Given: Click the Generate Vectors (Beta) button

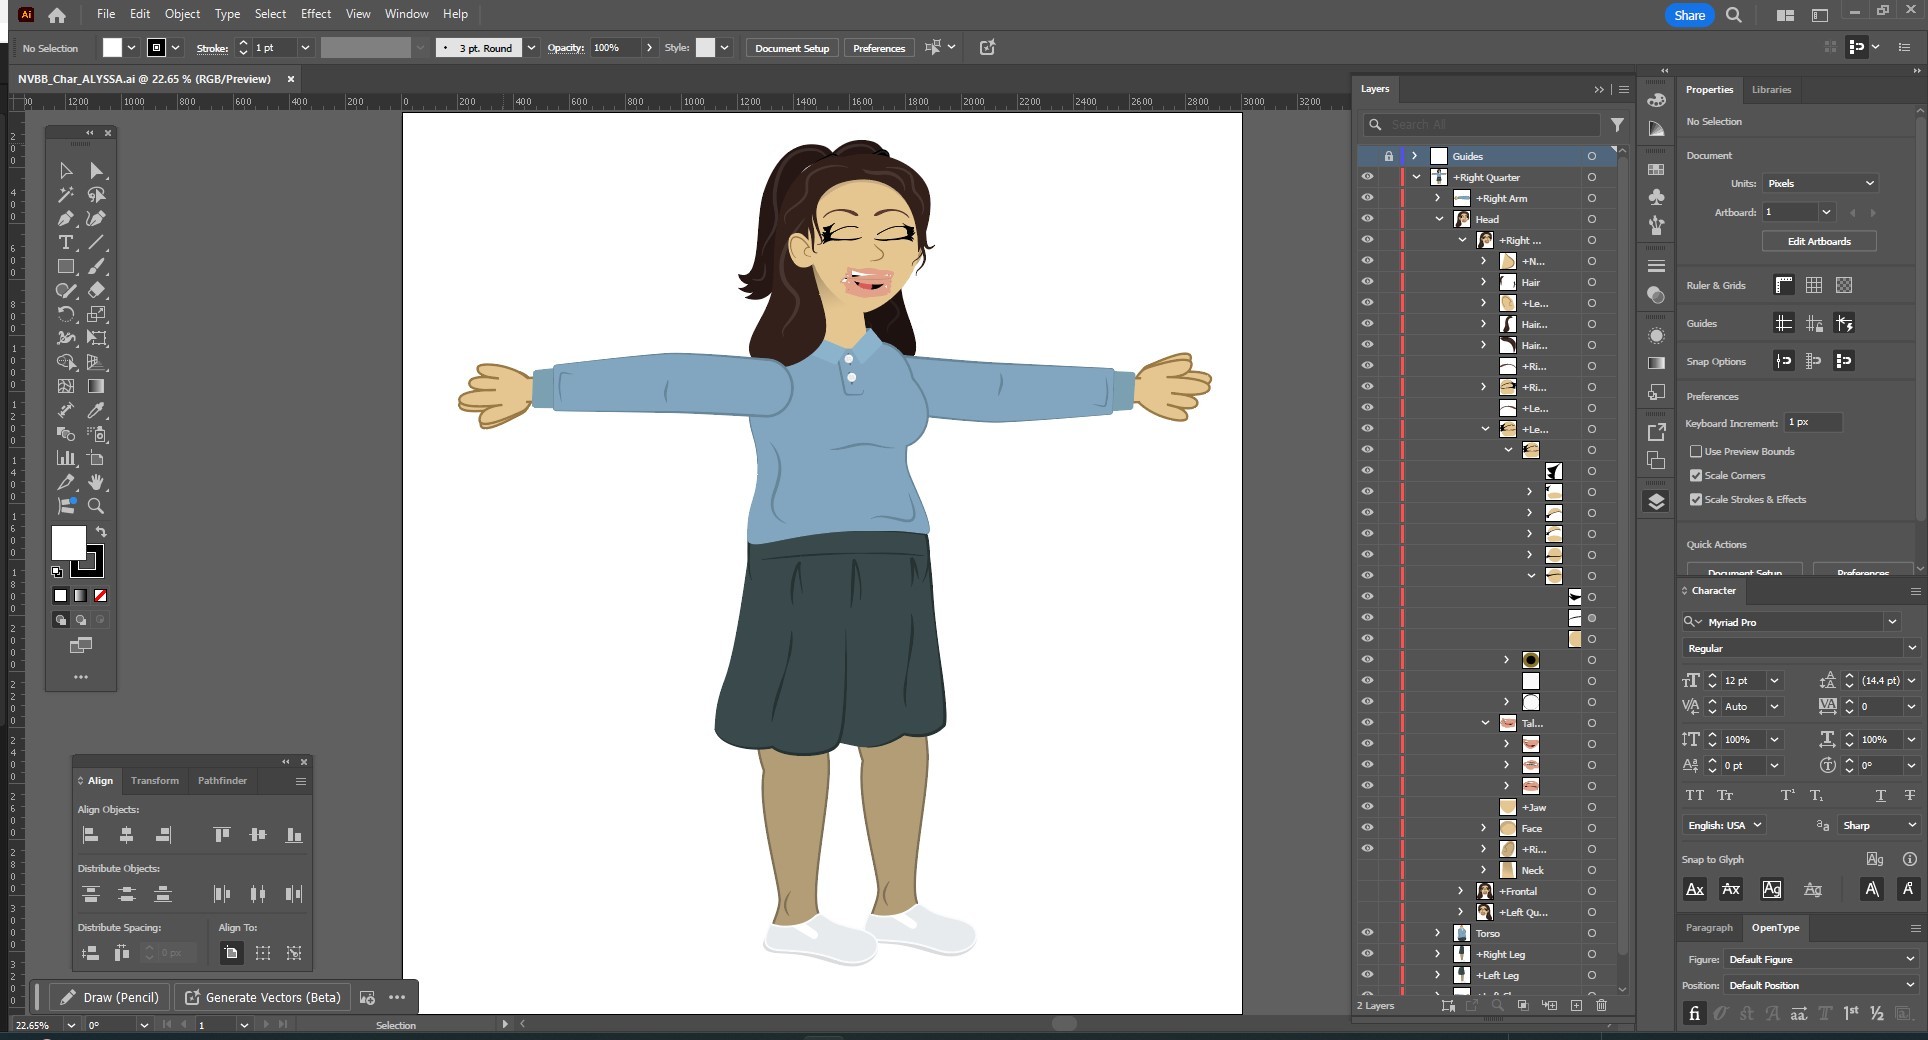Looking at the screenshot, I should pyautogui.click(x=261, y=997).
